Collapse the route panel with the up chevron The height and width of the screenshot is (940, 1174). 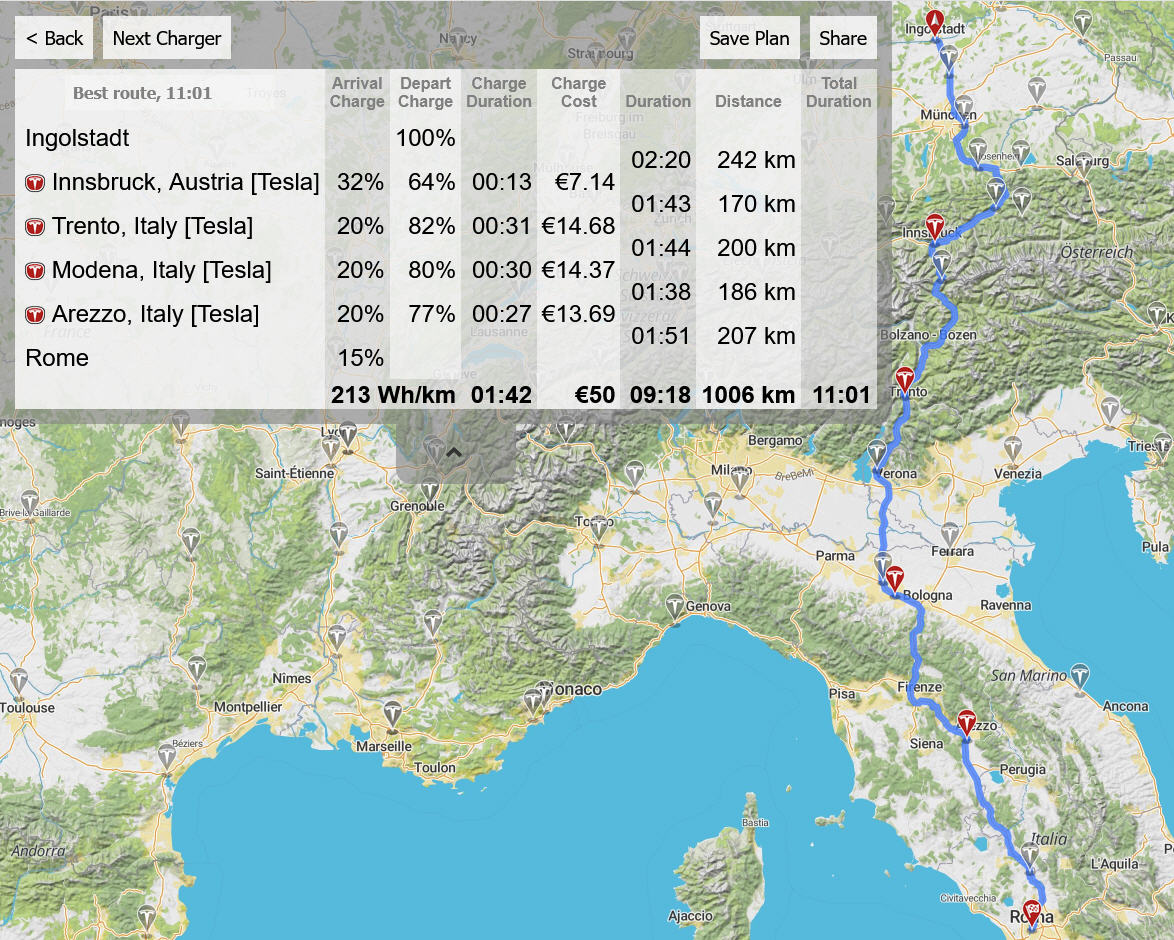tap(454, 452)
